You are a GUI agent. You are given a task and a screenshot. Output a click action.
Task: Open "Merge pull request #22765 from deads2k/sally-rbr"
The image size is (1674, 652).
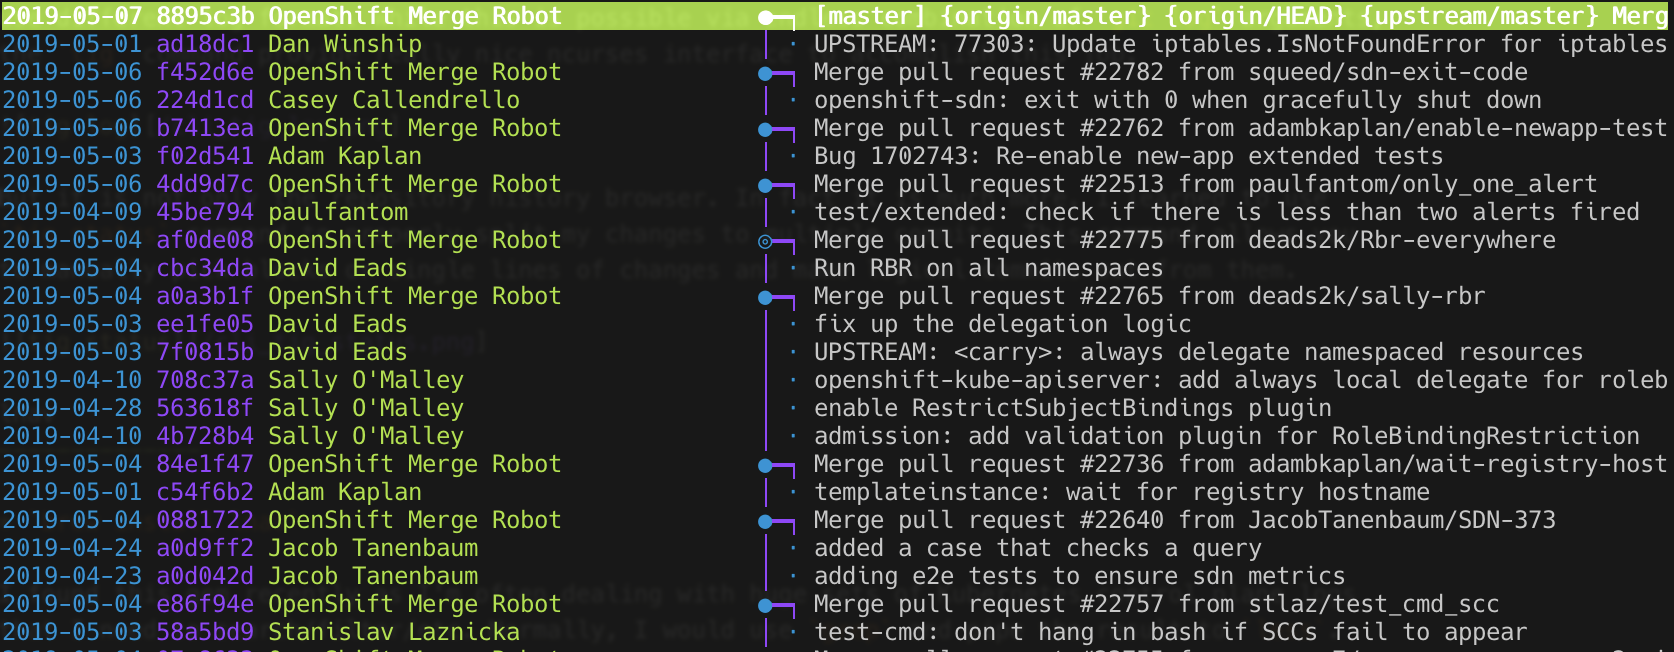click(x=1150, y=296)
